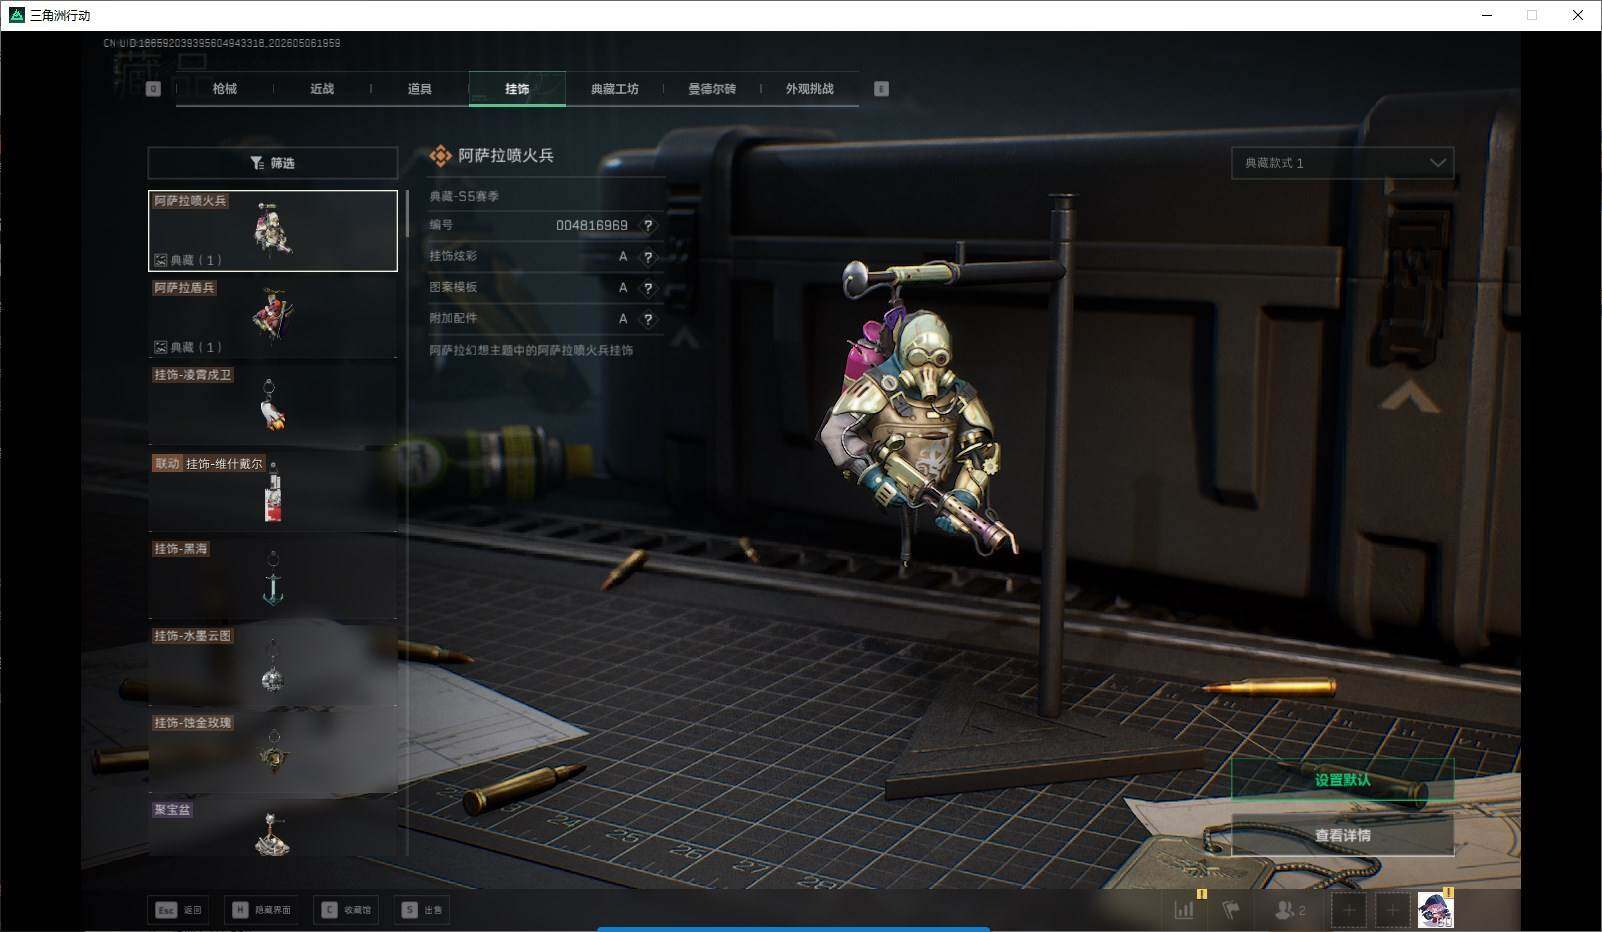
Task: Click the E next-tab key icon
Action: coord(881,89)
